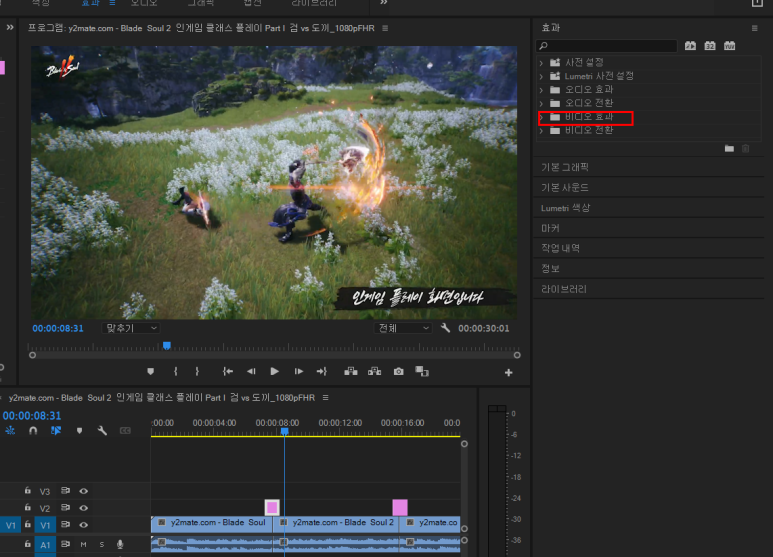Image resolution: width=773 pixels, height=557 pixels.
Task: Expand the arrow beside 사전 설정
Action: (541, 63)
